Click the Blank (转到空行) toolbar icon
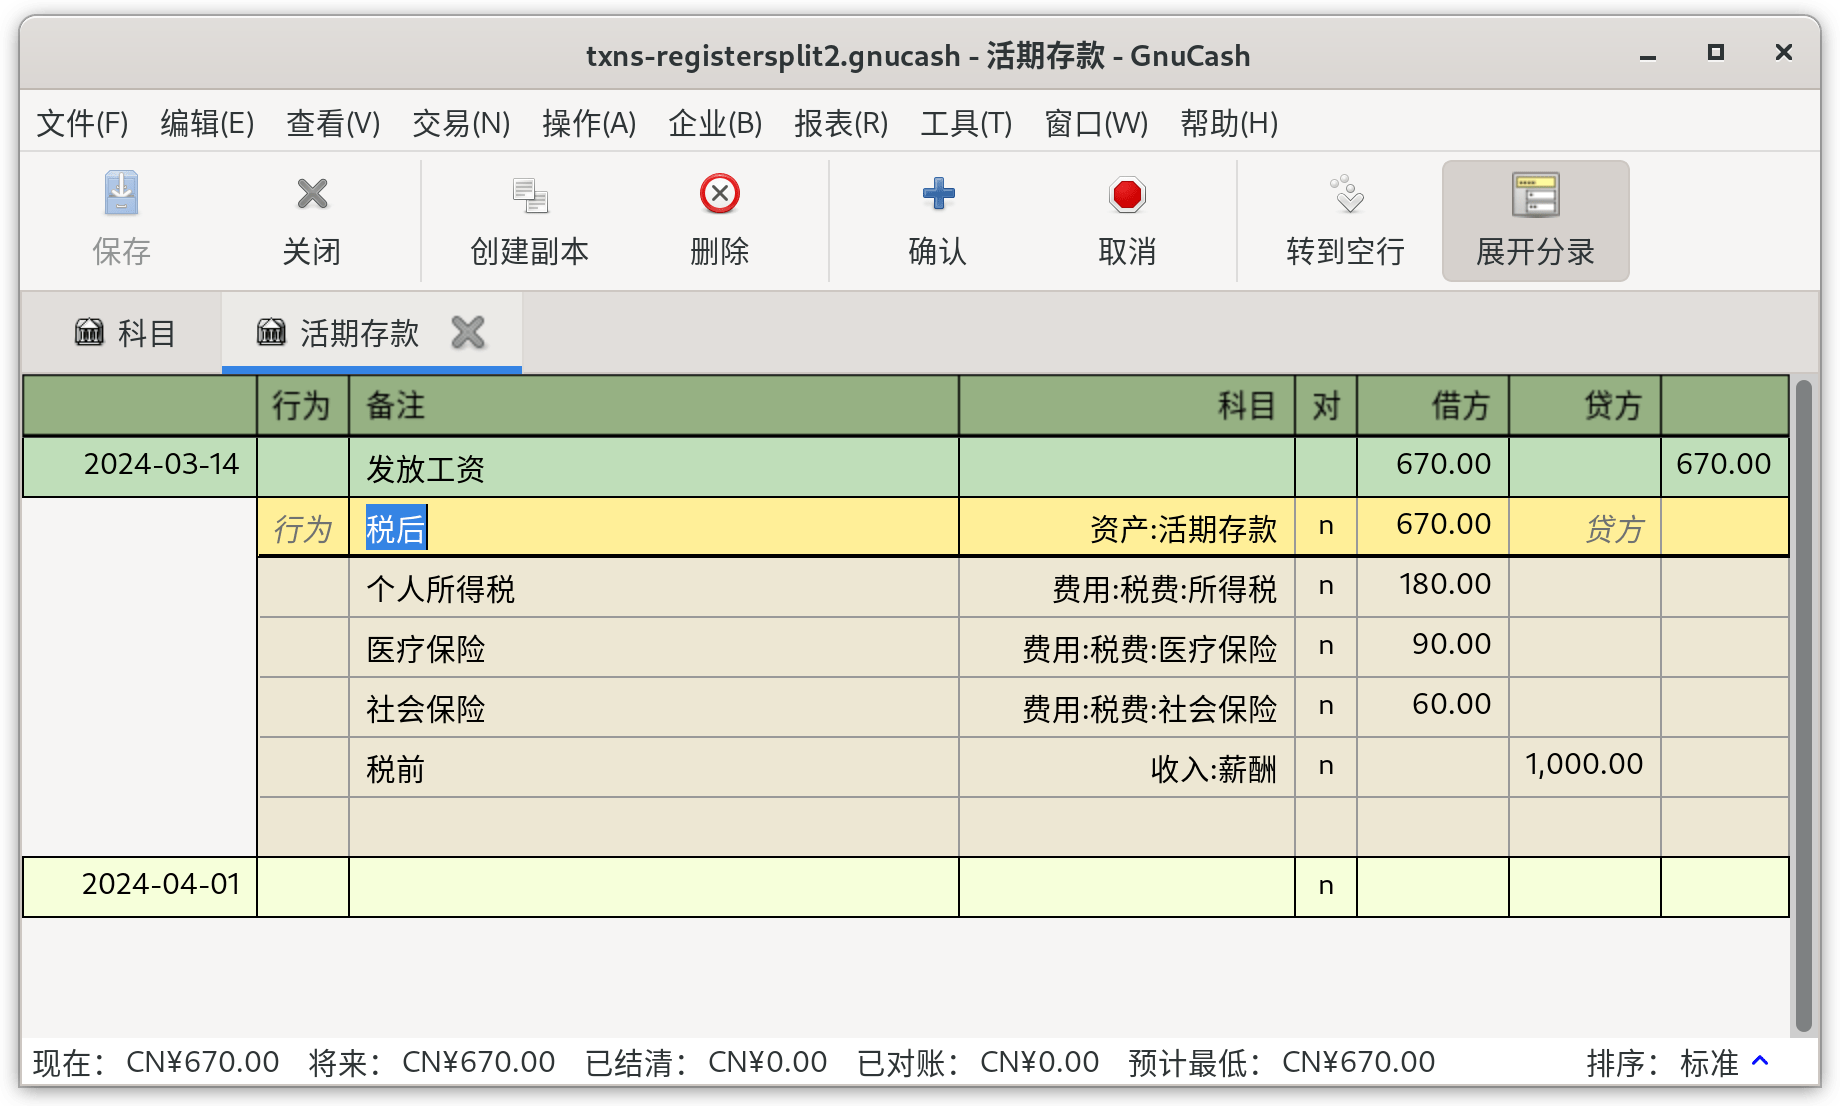This screenshot has width=1840, height=1106. [x=1346, y=195]
